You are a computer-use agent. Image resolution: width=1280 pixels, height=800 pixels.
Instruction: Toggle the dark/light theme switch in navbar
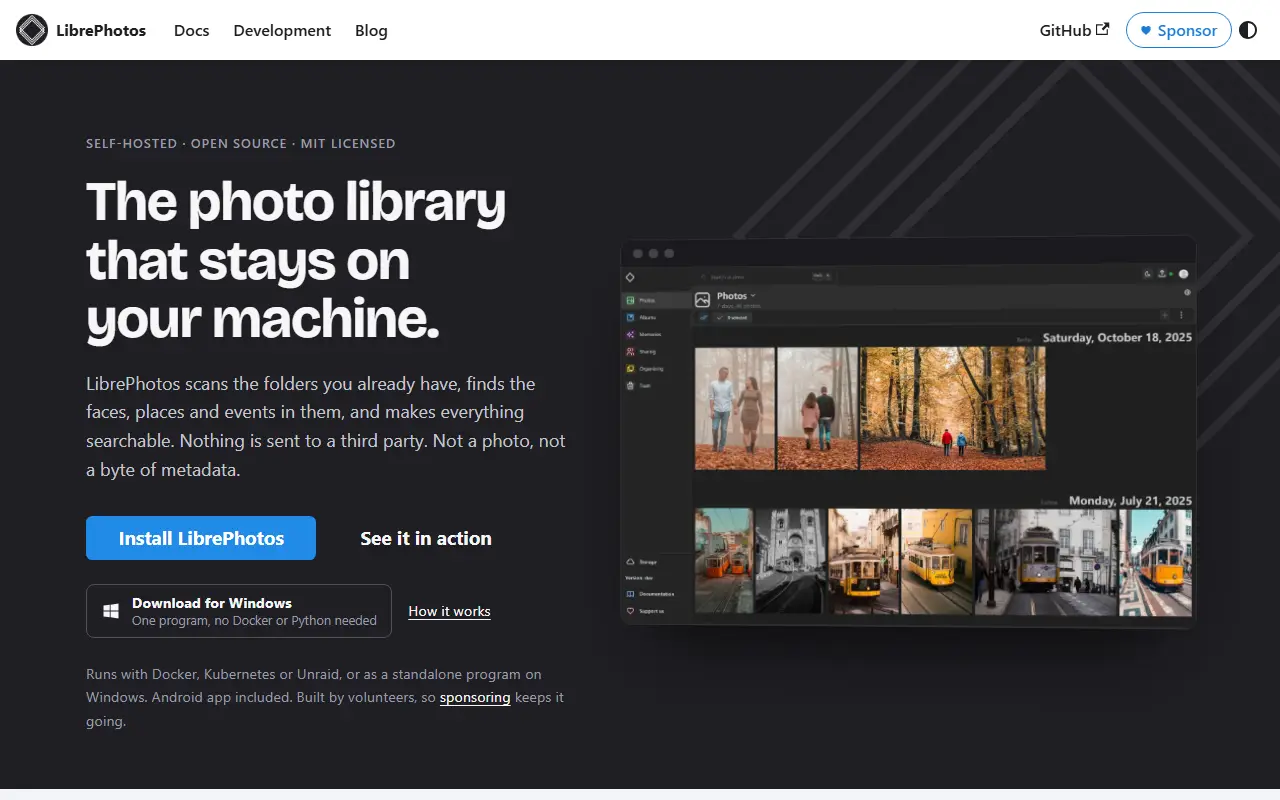[x=1248, y=30]
